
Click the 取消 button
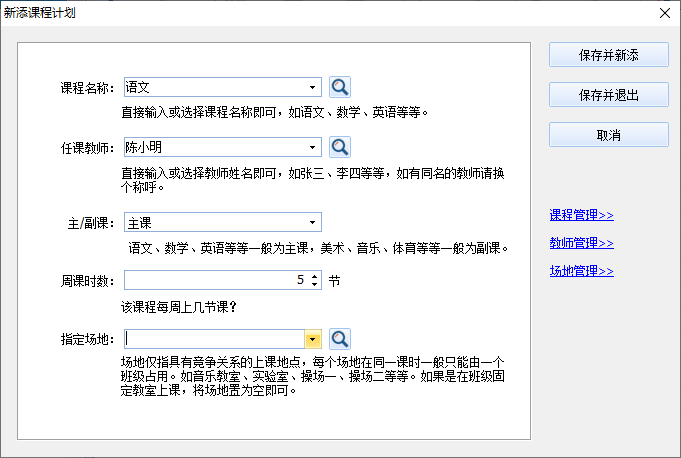coord(608,135)
